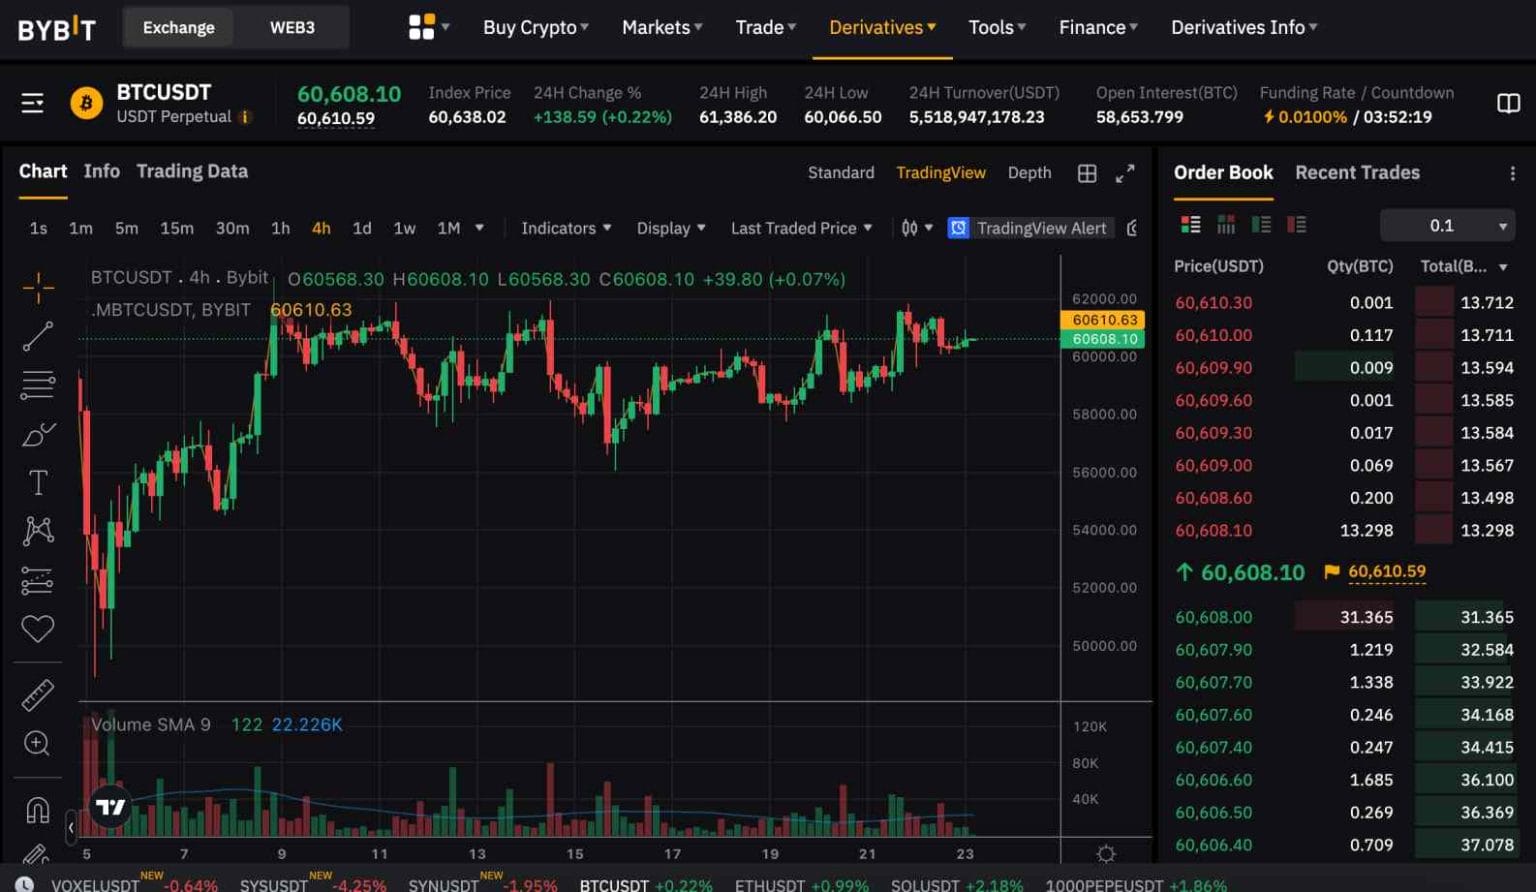Viewport: 1536px width, 892px height.
Task: Switch chart to Depth view
Action: click(x=1029, y=172)
